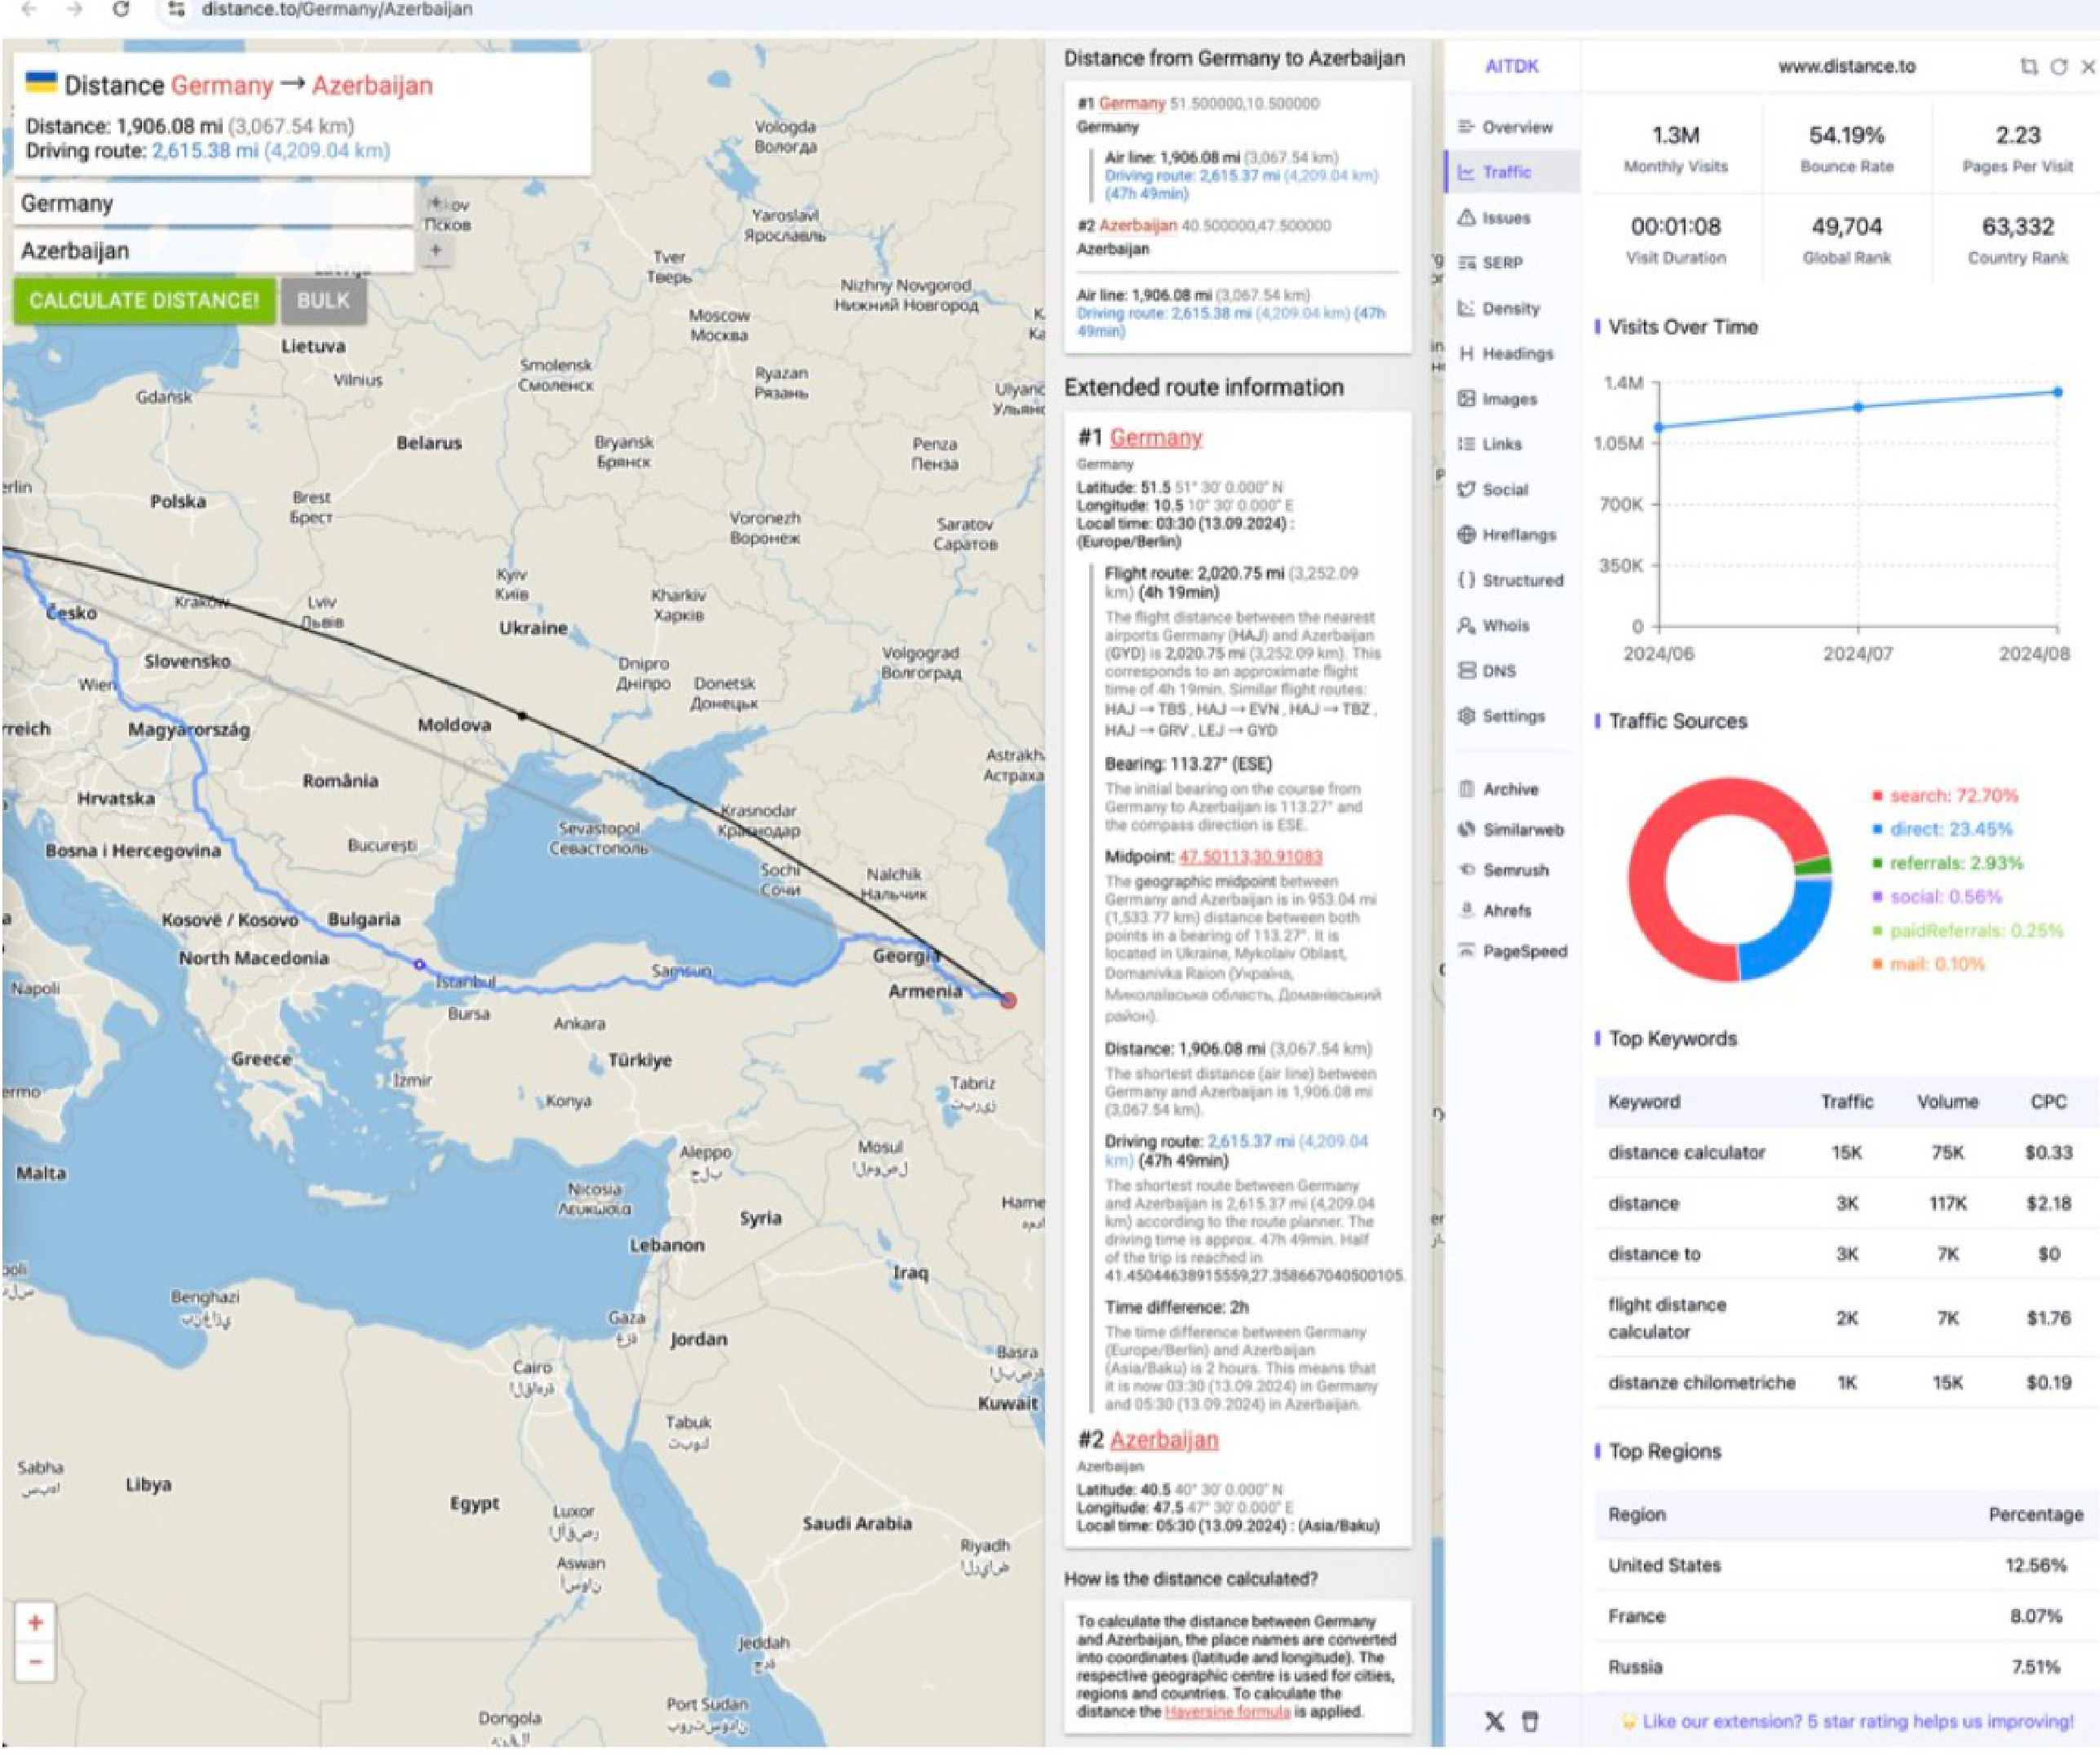Click the site info icon in address bar

tap(176, 9)
